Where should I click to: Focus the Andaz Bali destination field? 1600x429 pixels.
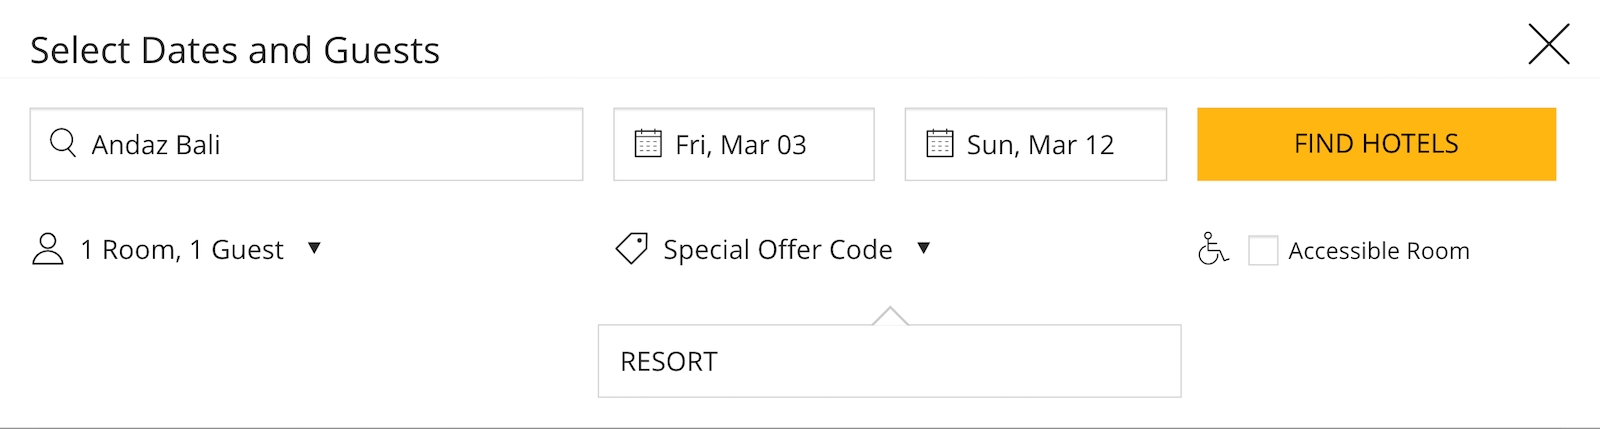tap(306, 144)
